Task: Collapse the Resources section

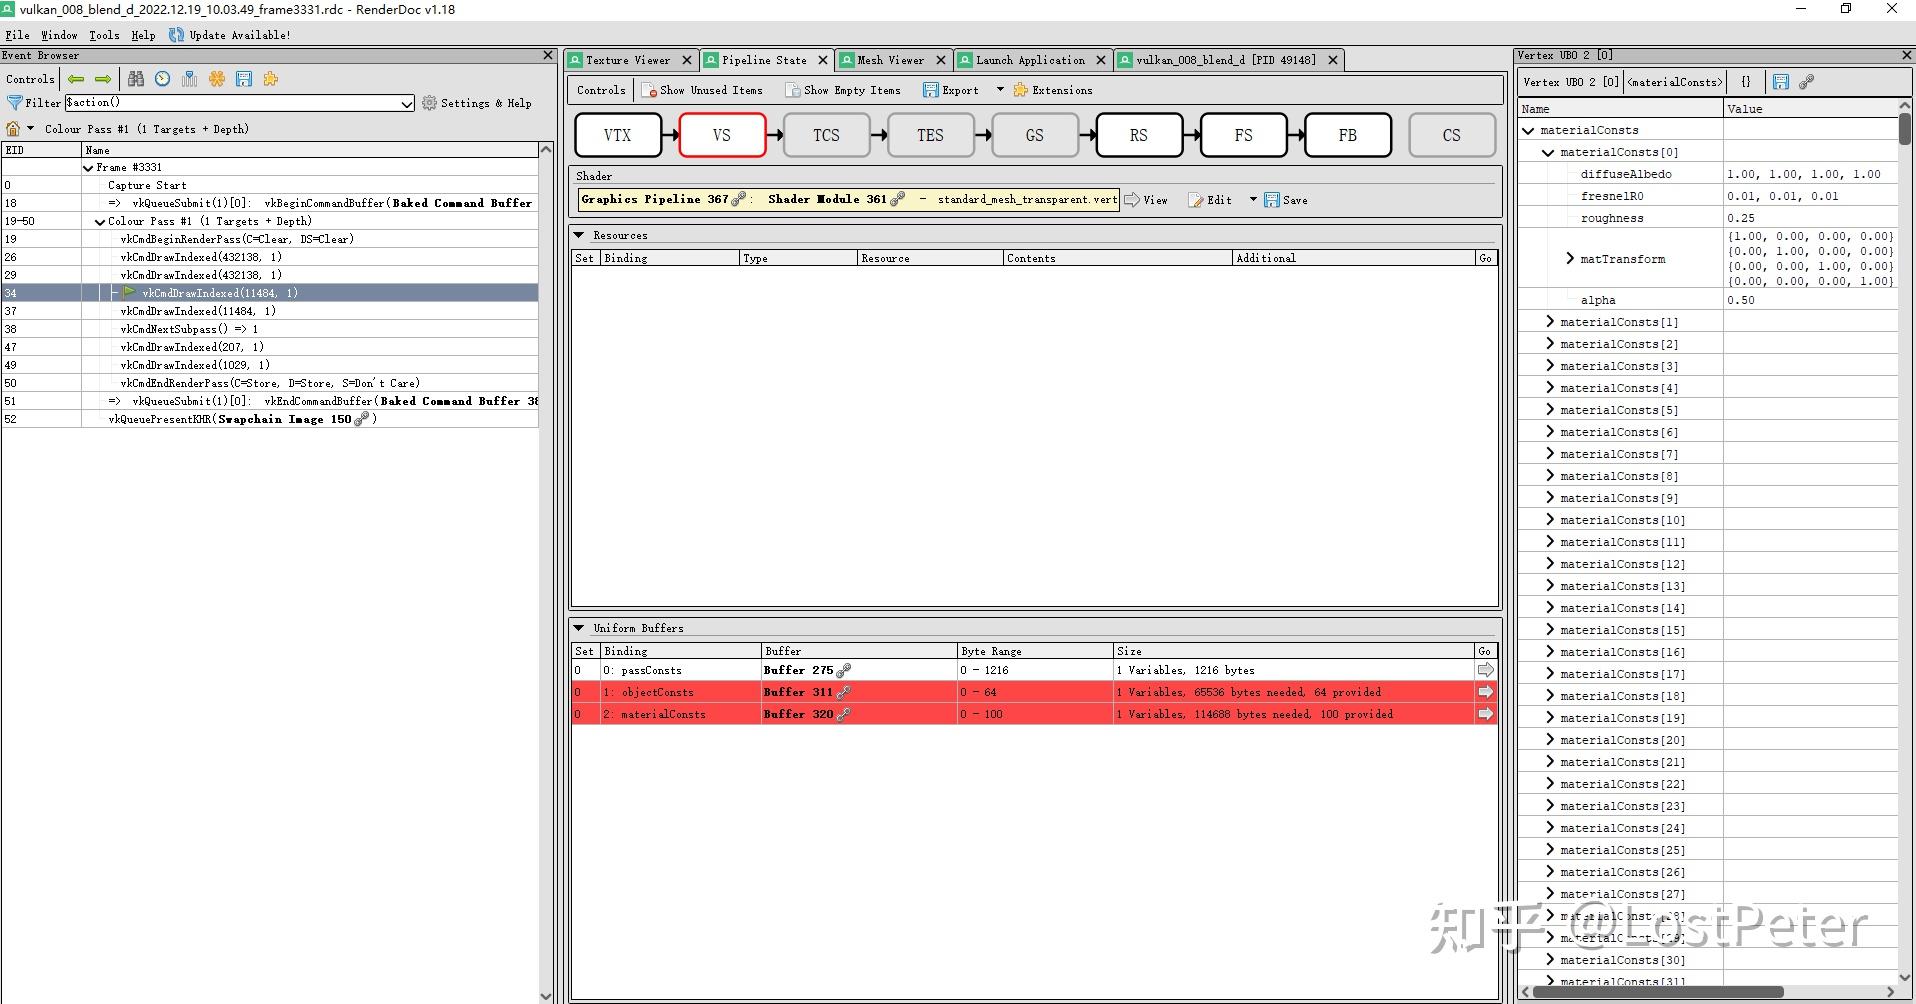Action: pyautogui.click(x=579, y=235)
